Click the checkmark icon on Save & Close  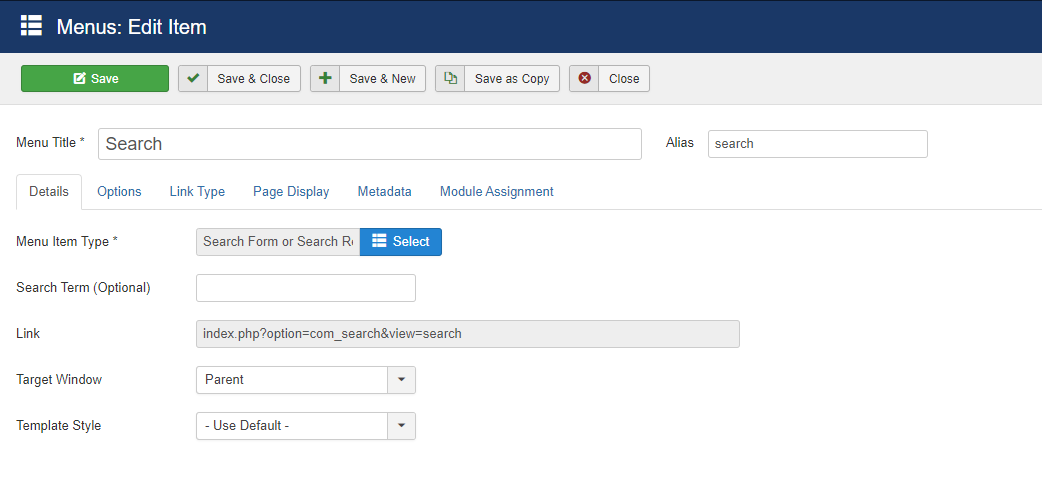click(193, 79)
